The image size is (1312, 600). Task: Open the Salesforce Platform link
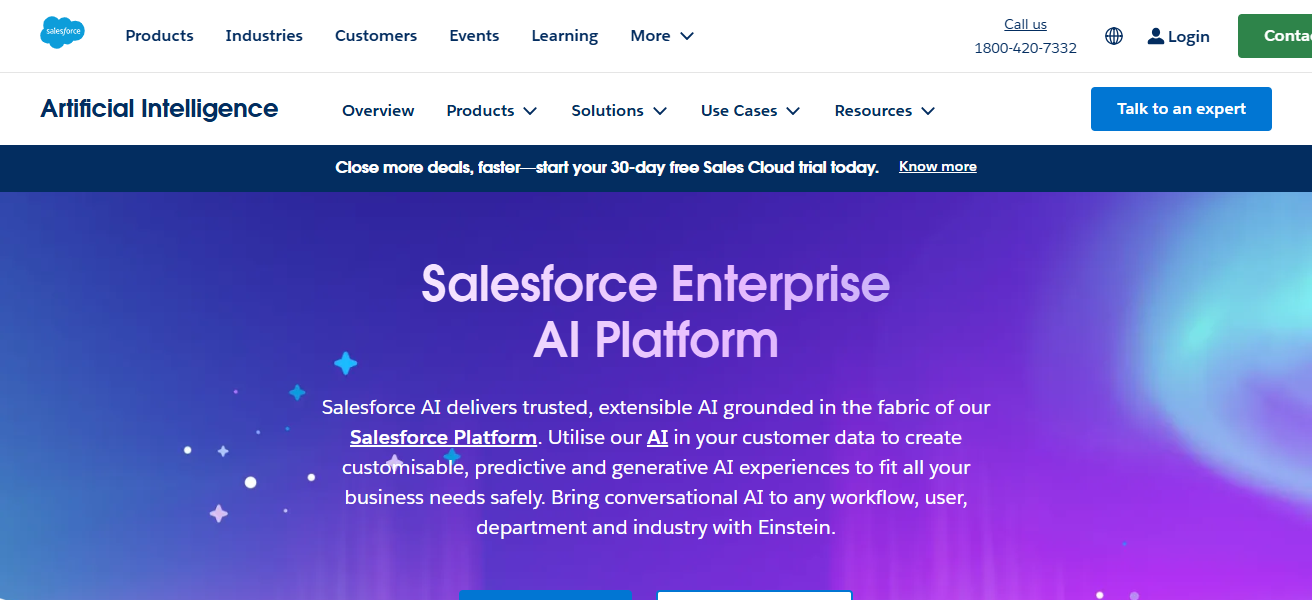click(443, 437)
